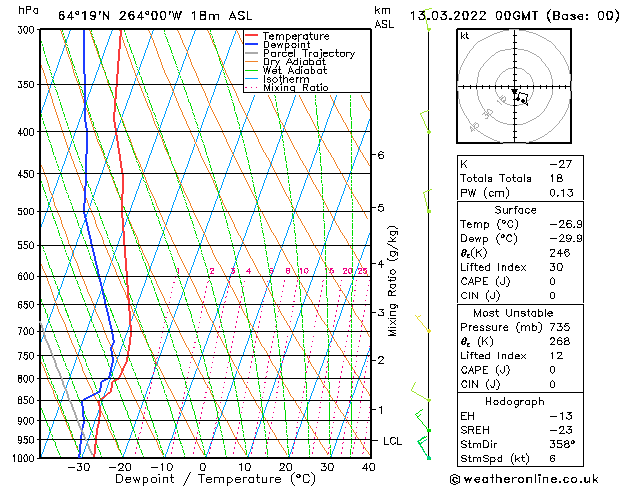The height and width of the screenshot is (486, 629).
Task: Click the wind barb at 1000 hPa
Action: pos(424,447)
